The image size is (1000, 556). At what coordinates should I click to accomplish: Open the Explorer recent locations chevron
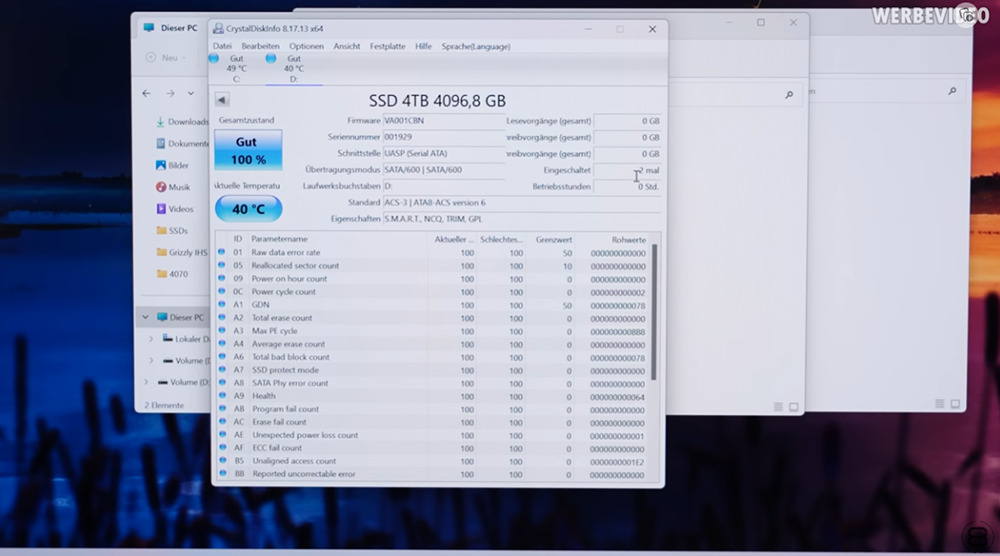click(191, 93)
